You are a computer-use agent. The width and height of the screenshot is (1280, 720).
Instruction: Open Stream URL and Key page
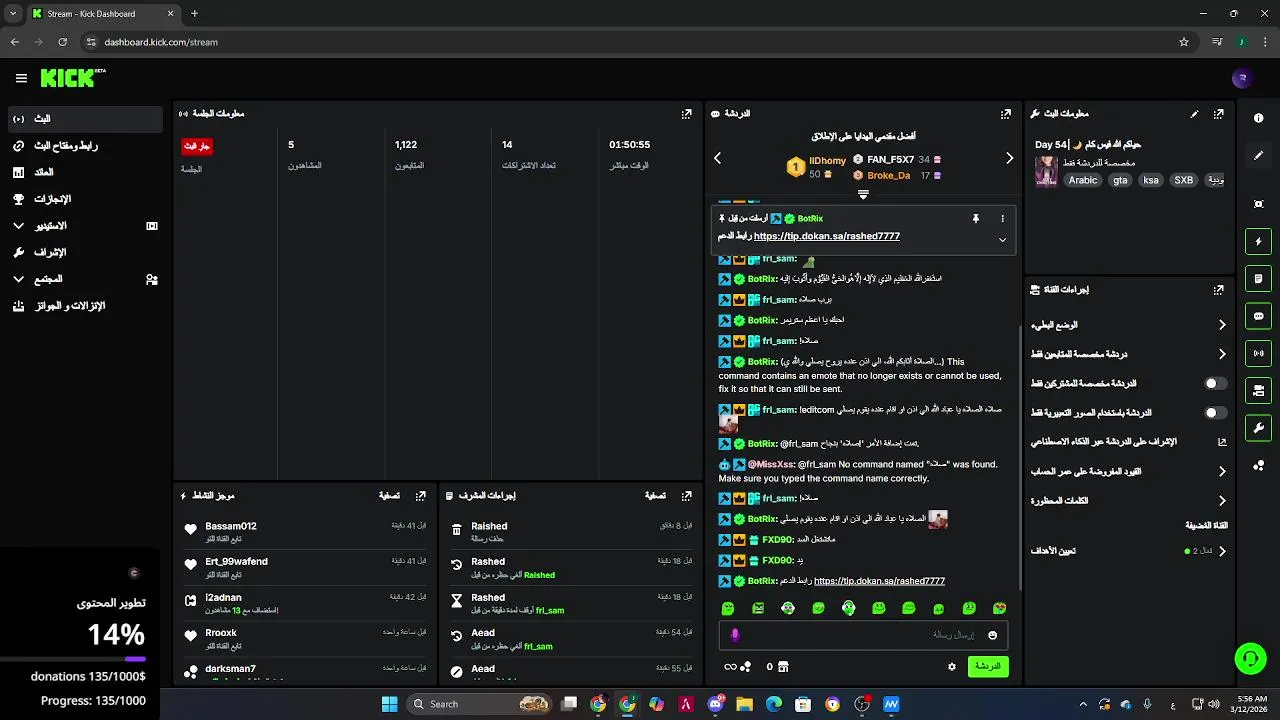pos(85,146)
